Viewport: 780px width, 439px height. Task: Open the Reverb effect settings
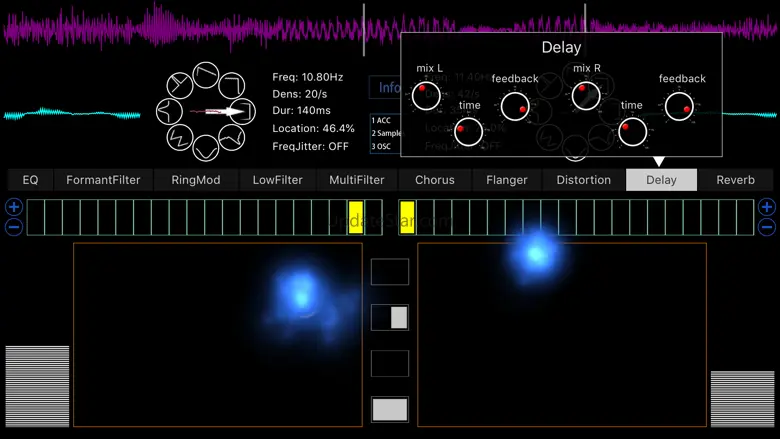[x=735, y=180]
